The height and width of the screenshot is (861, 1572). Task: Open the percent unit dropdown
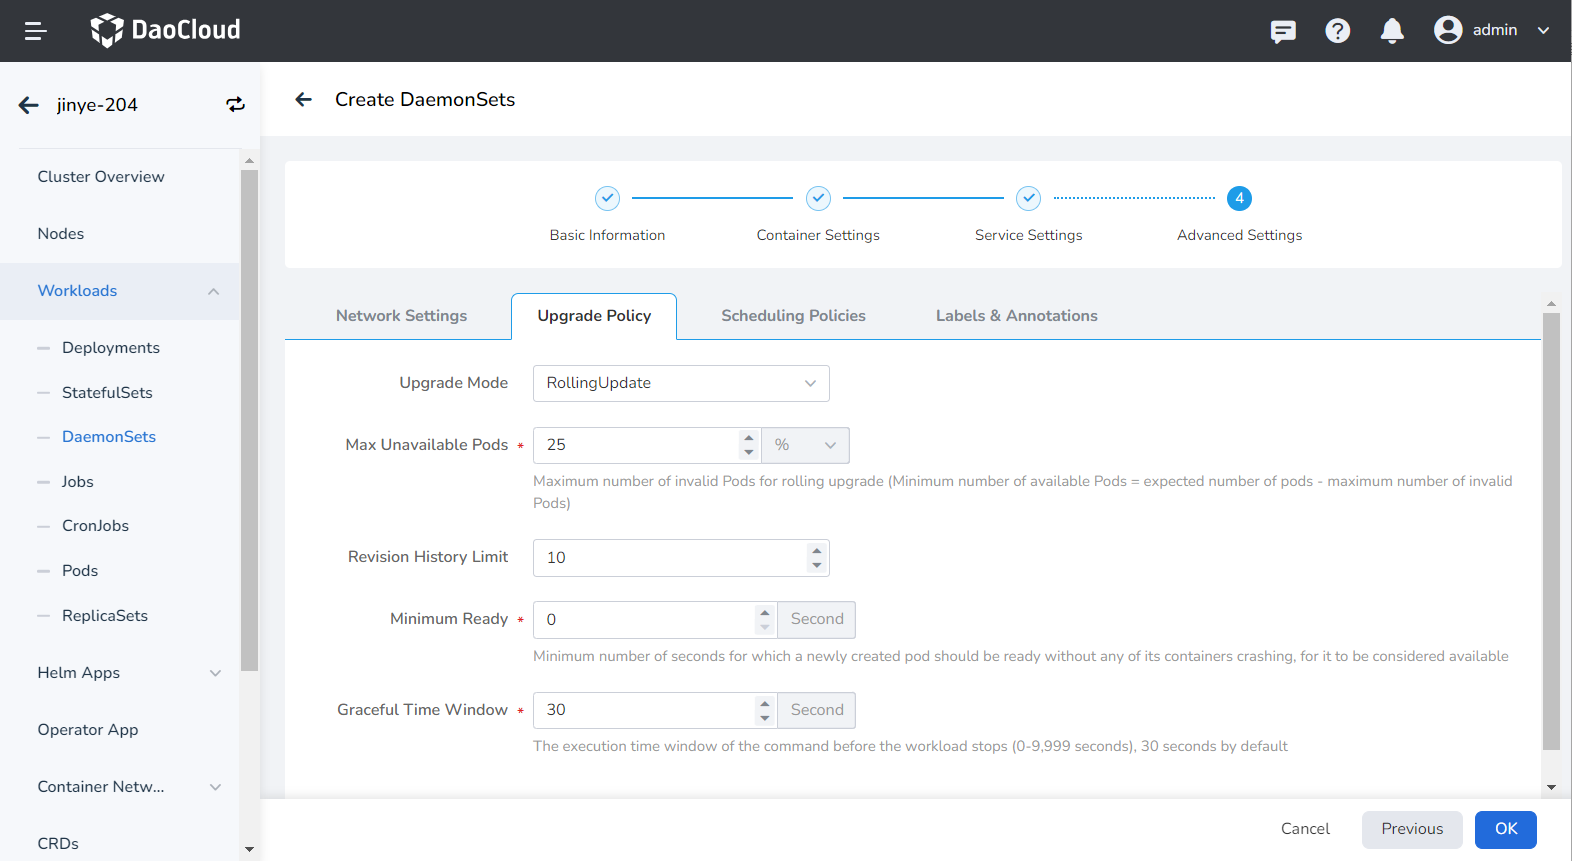805,445
